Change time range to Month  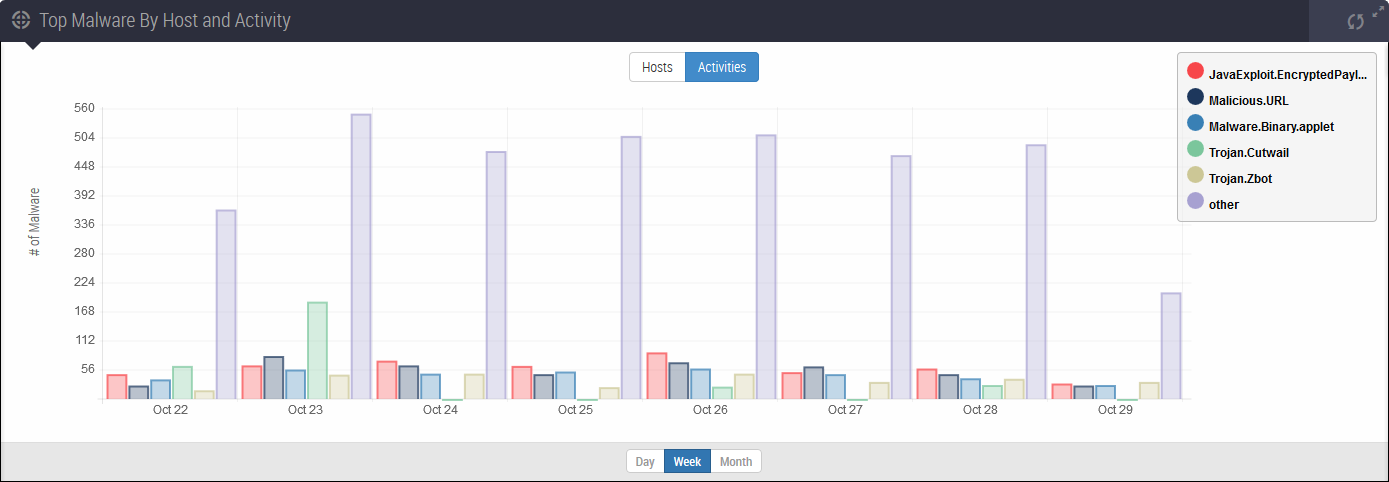click(x=736, y=461)
